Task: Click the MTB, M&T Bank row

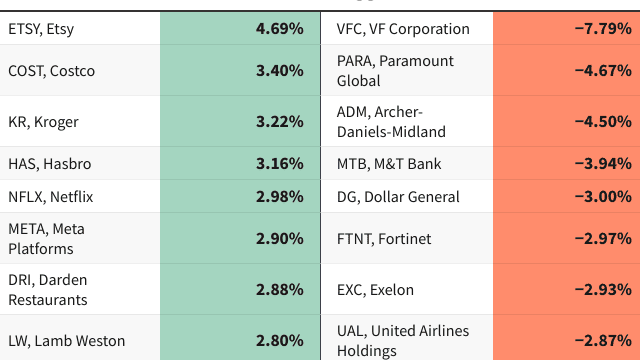Action: pos(480,163)
